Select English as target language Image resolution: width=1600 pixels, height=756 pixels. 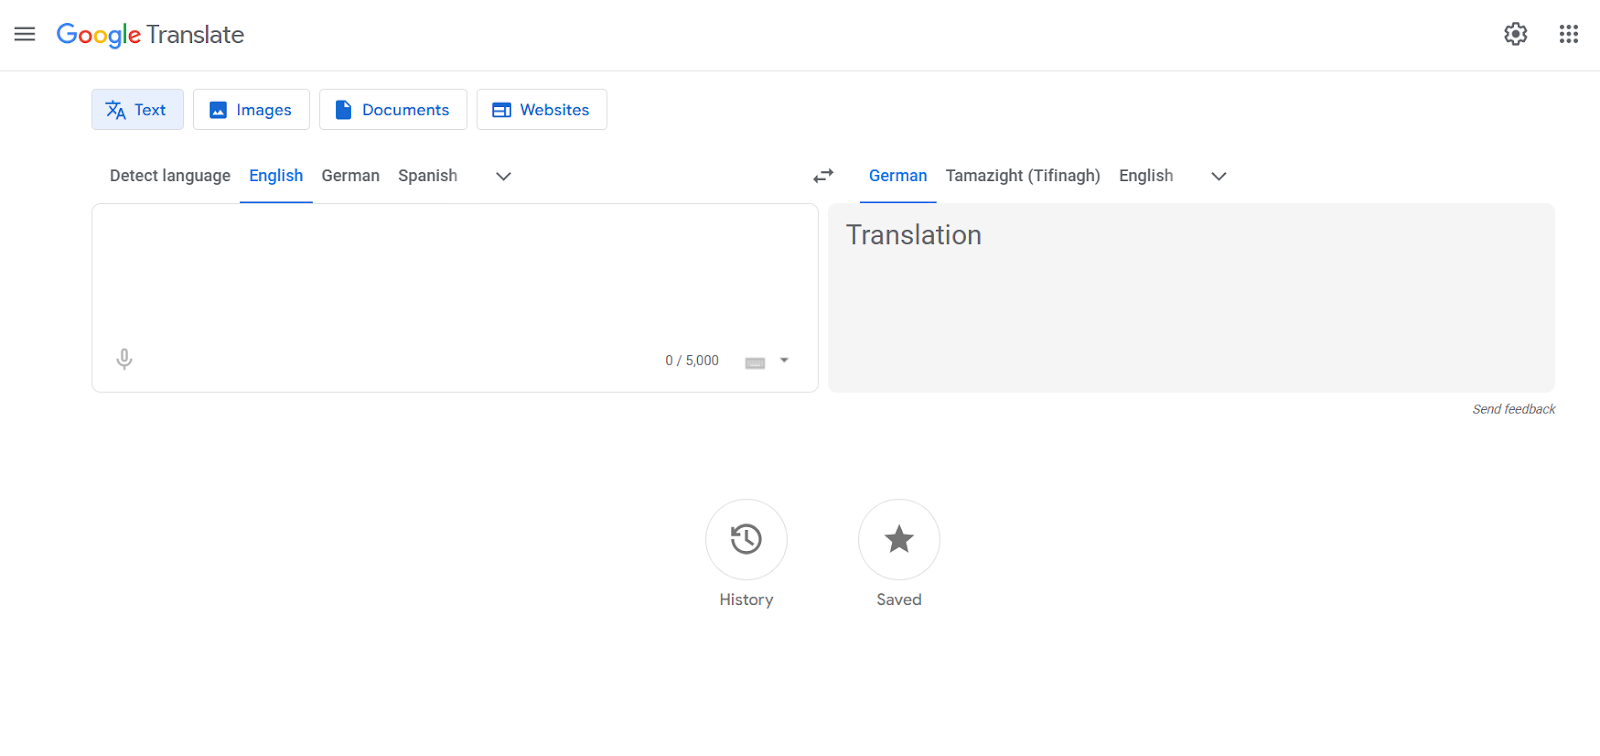click(1146, 176)
